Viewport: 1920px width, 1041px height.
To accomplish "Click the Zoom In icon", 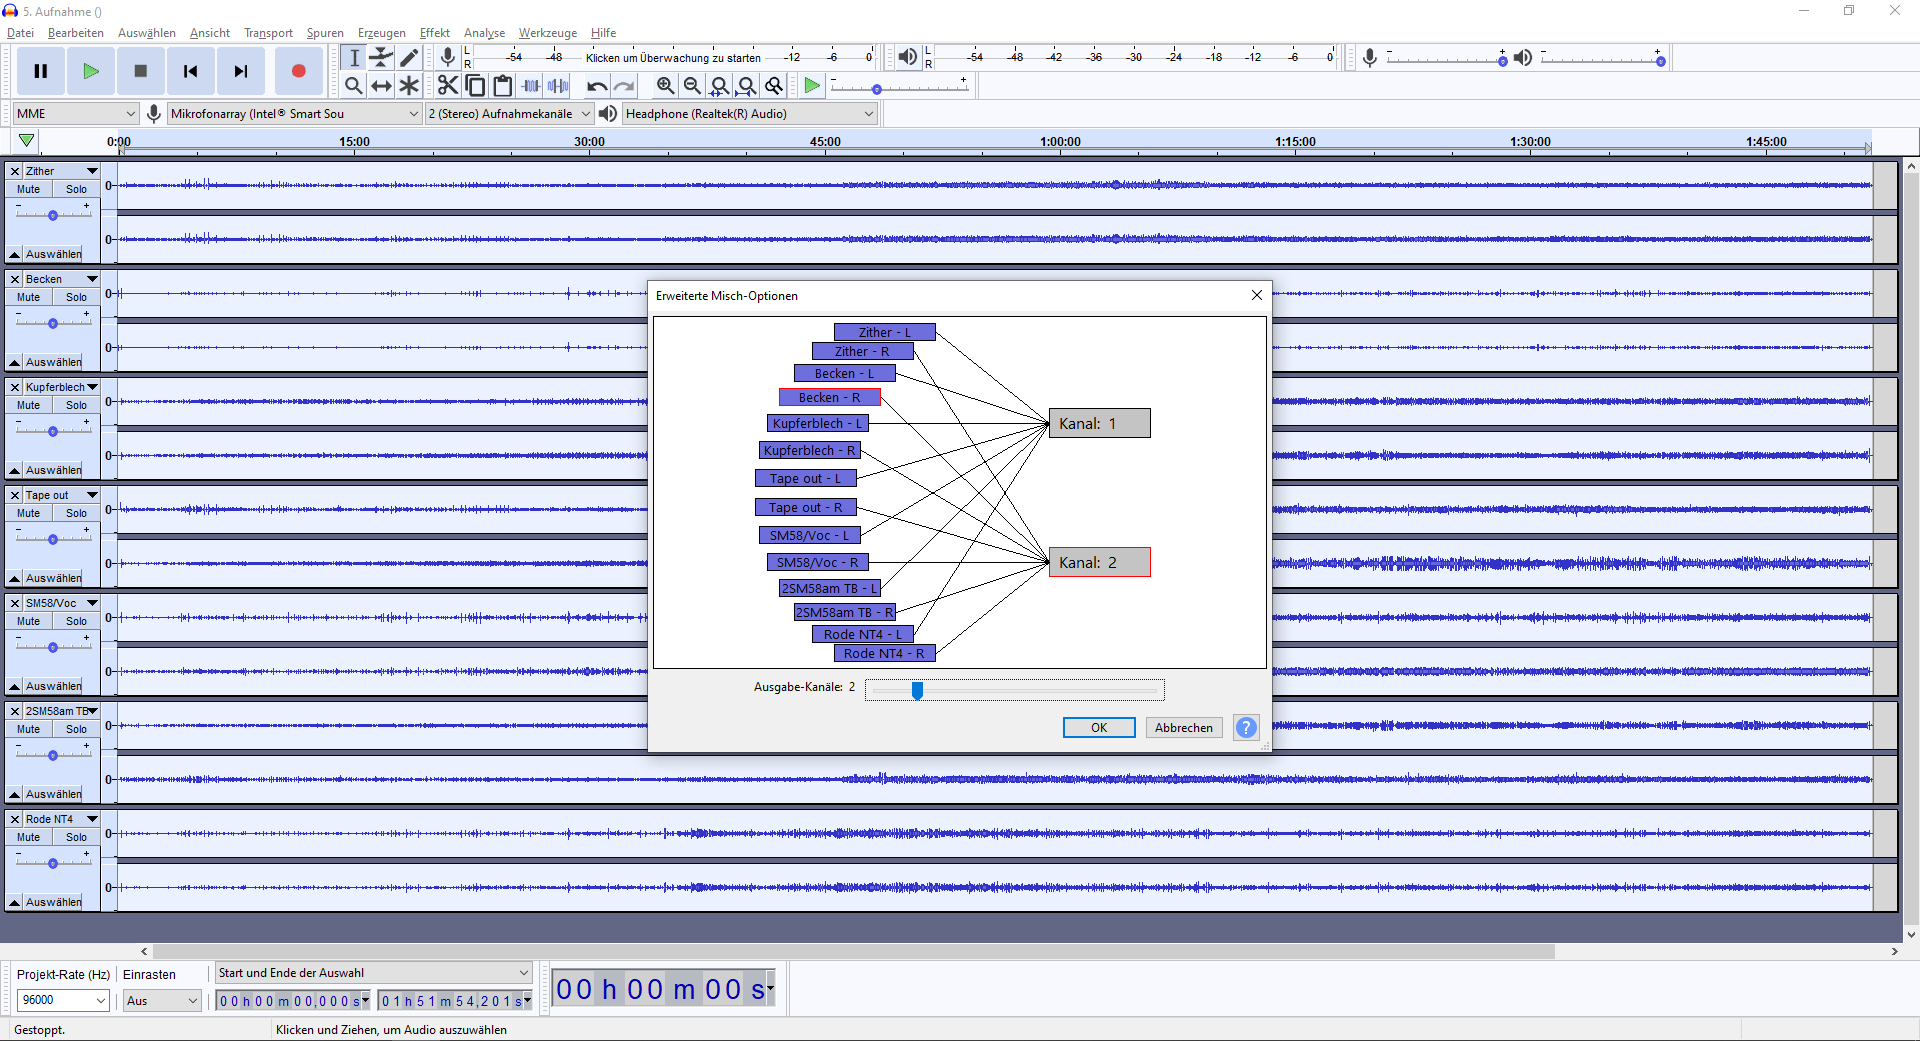I will [x=665, y=86].
